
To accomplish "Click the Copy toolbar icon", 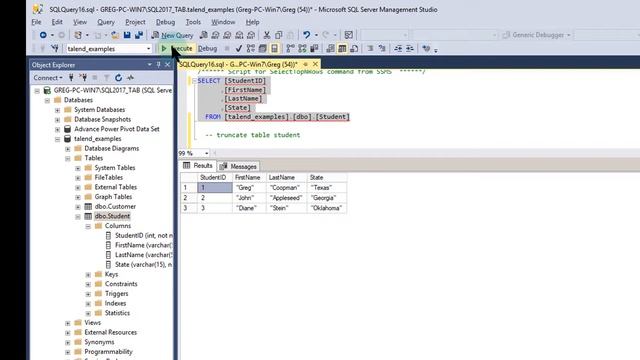I will [x=279, y=35].
